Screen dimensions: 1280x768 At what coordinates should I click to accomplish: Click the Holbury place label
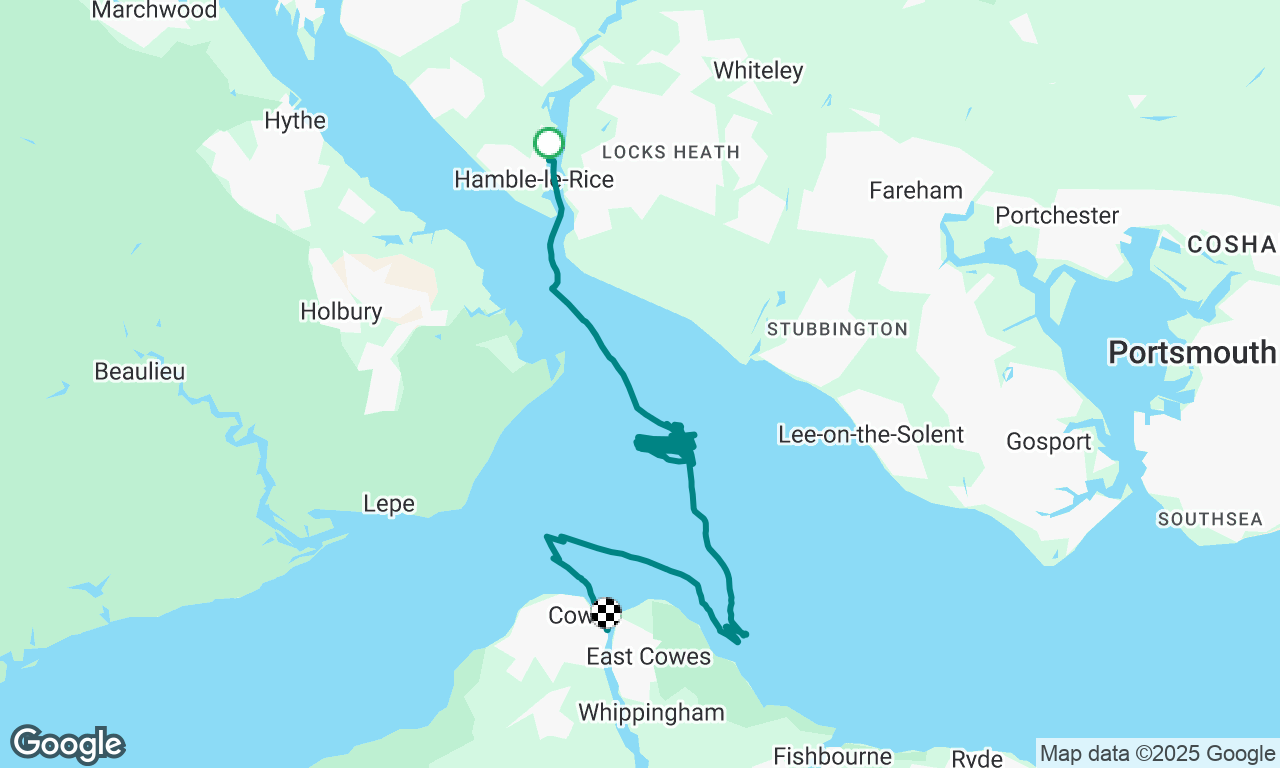click(341, 312)
